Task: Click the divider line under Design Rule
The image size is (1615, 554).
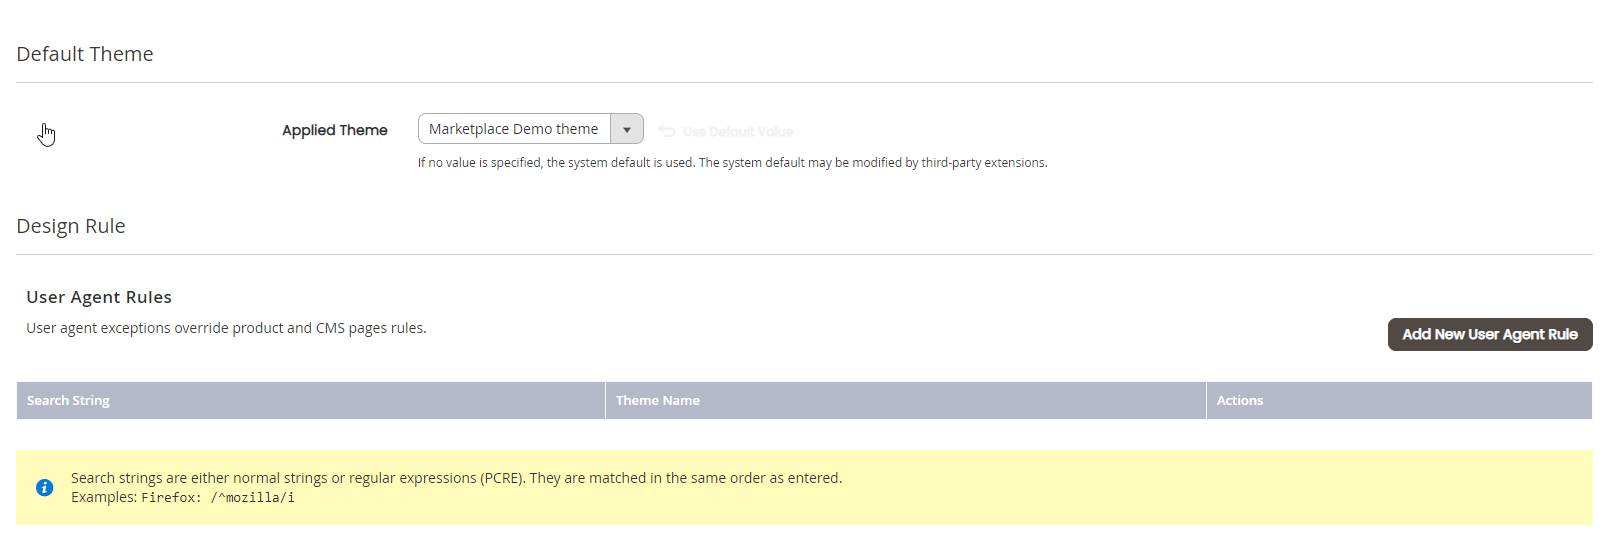Action: (x=804, y=254)
